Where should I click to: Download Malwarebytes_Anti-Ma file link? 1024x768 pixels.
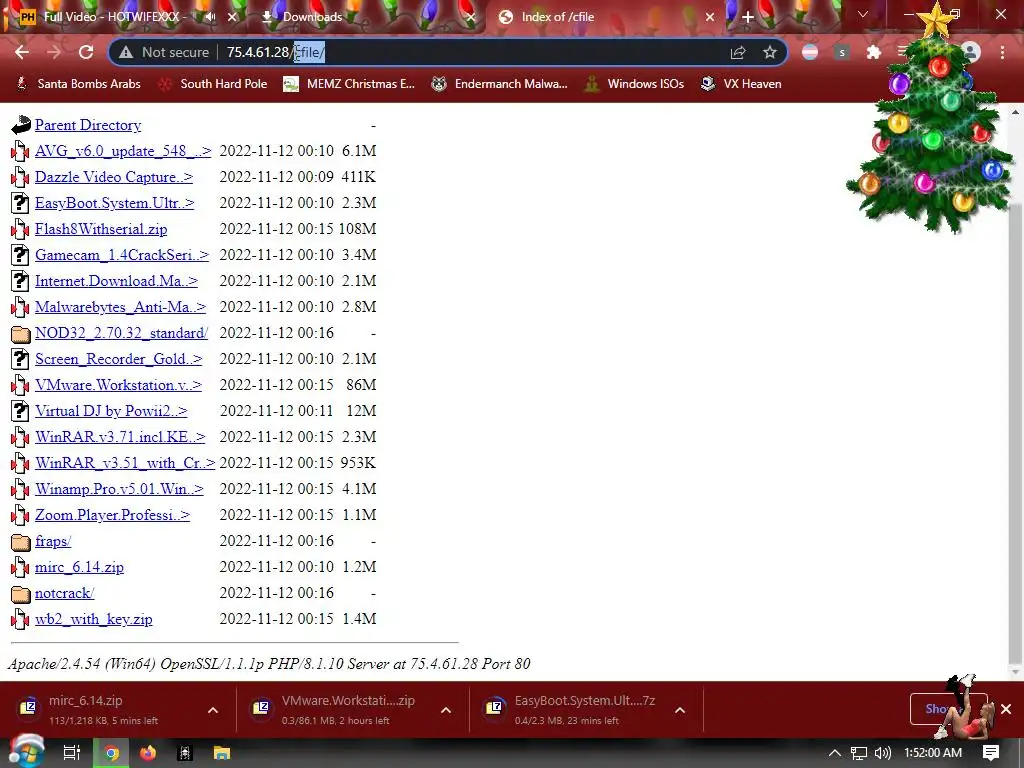coord(121,307)
